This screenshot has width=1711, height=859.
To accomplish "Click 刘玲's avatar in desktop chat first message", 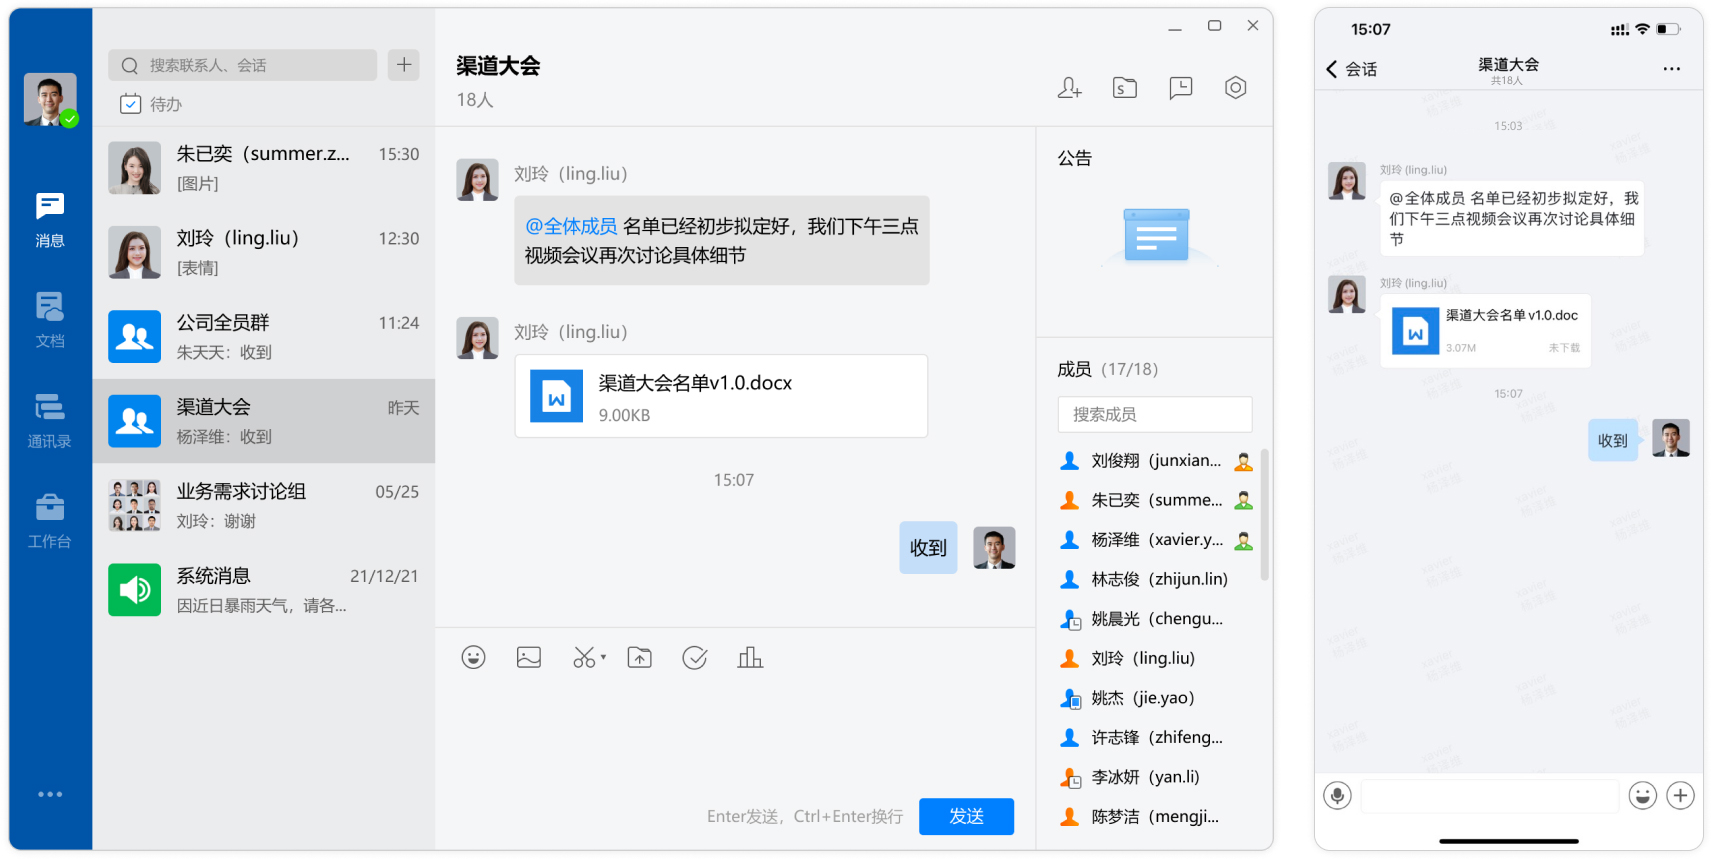I will point(478,180).
